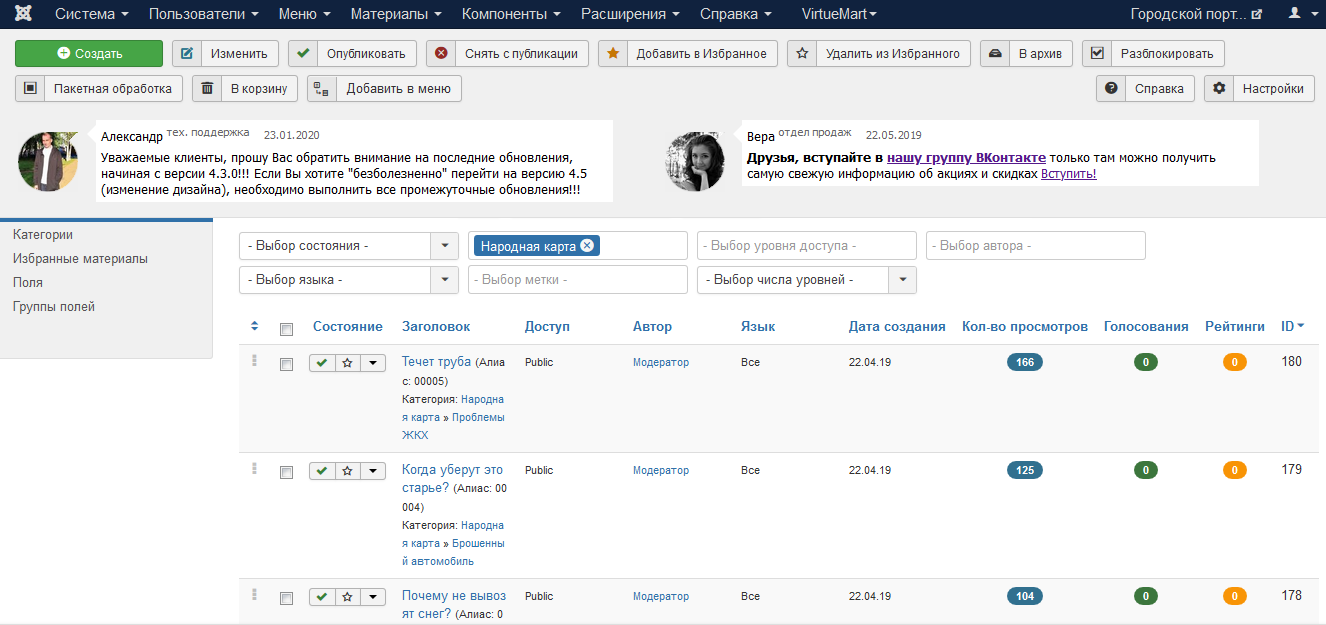Screen dimensions: 1326x625
Task: Select checkbox for "Когда уберут это старье?"
Action: pos(287,472)
